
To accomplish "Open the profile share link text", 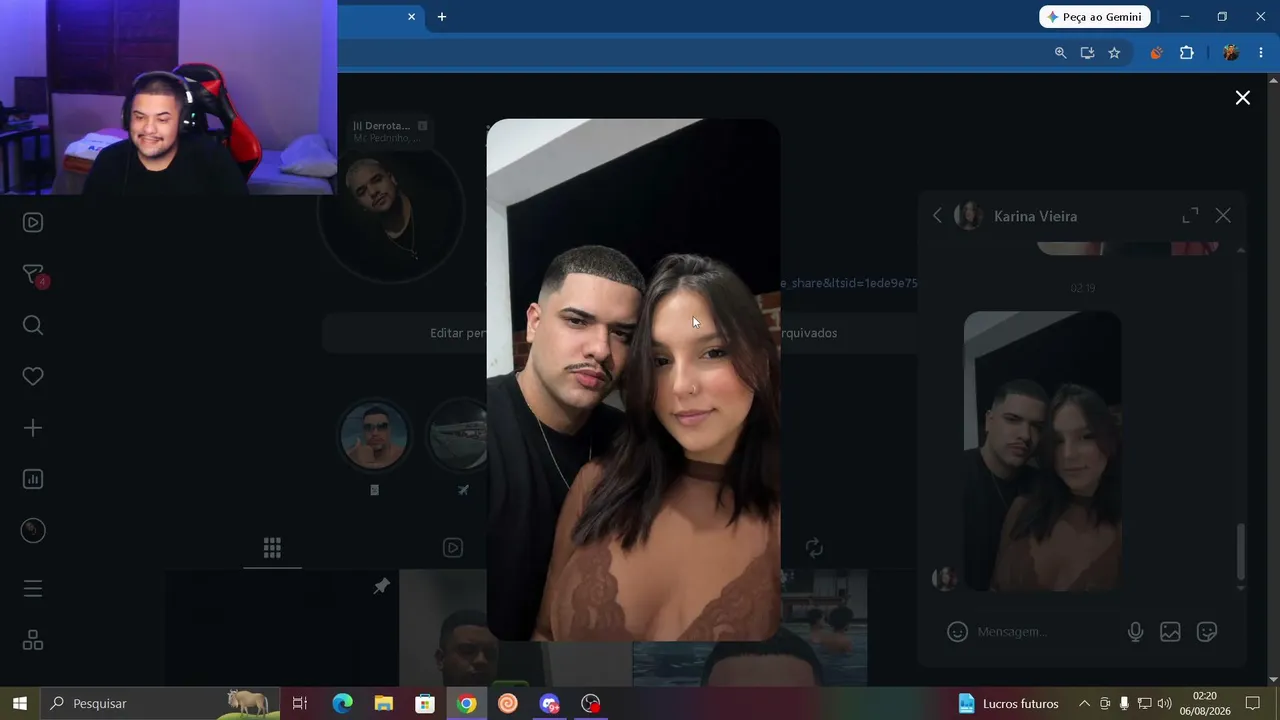I will [x=848, y=283].
